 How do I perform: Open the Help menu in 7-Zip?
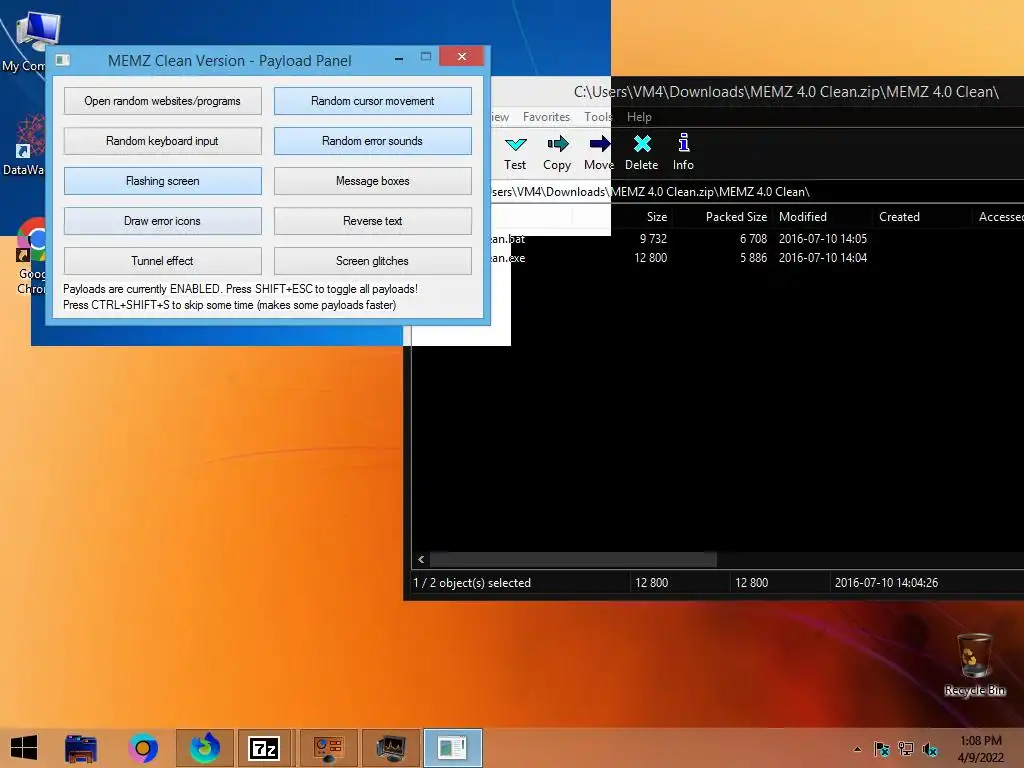pos(639,117)
